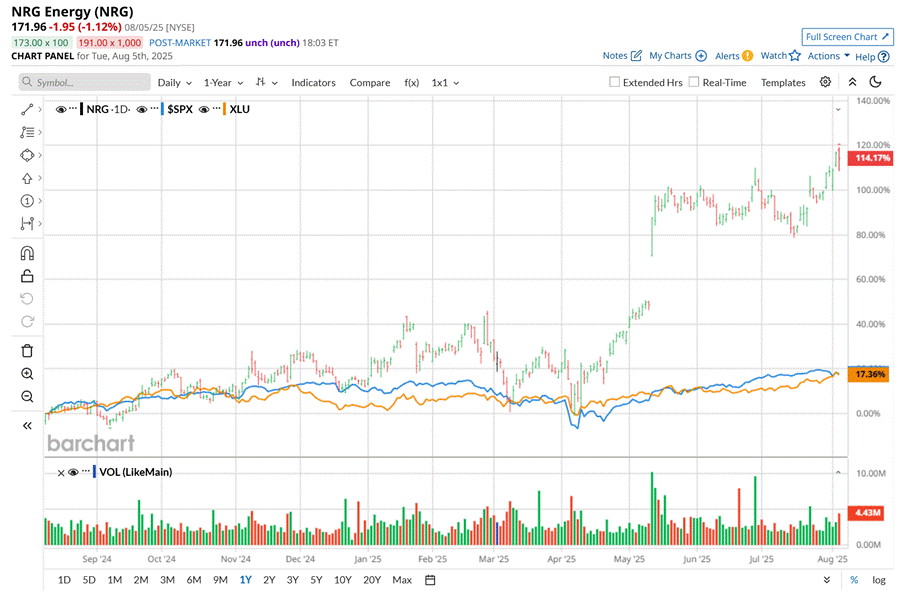Select the measure range tool
Viewport: 902px width, 596px height.
[27, 223]
